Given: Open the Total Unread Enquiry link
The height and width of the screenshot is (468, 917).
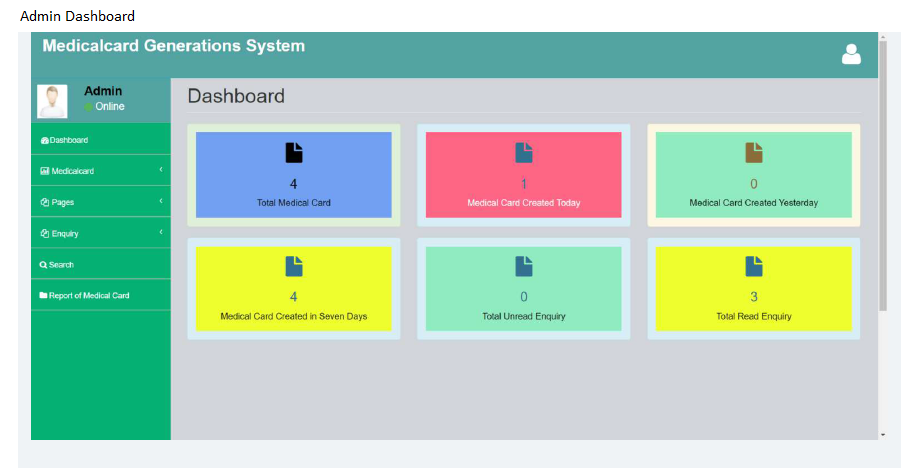Looking at the screenshot, I should [x=523, y=316].
